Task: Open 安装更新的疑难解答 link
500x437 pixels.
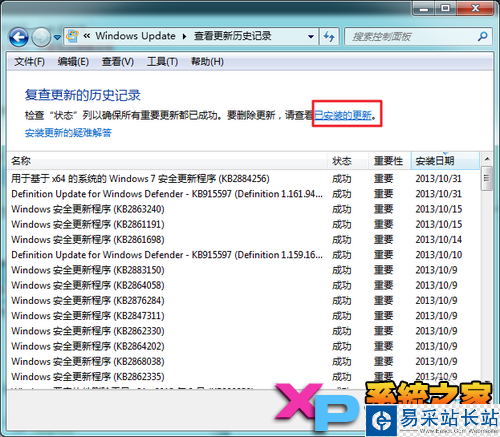Action: coord(68,133)
